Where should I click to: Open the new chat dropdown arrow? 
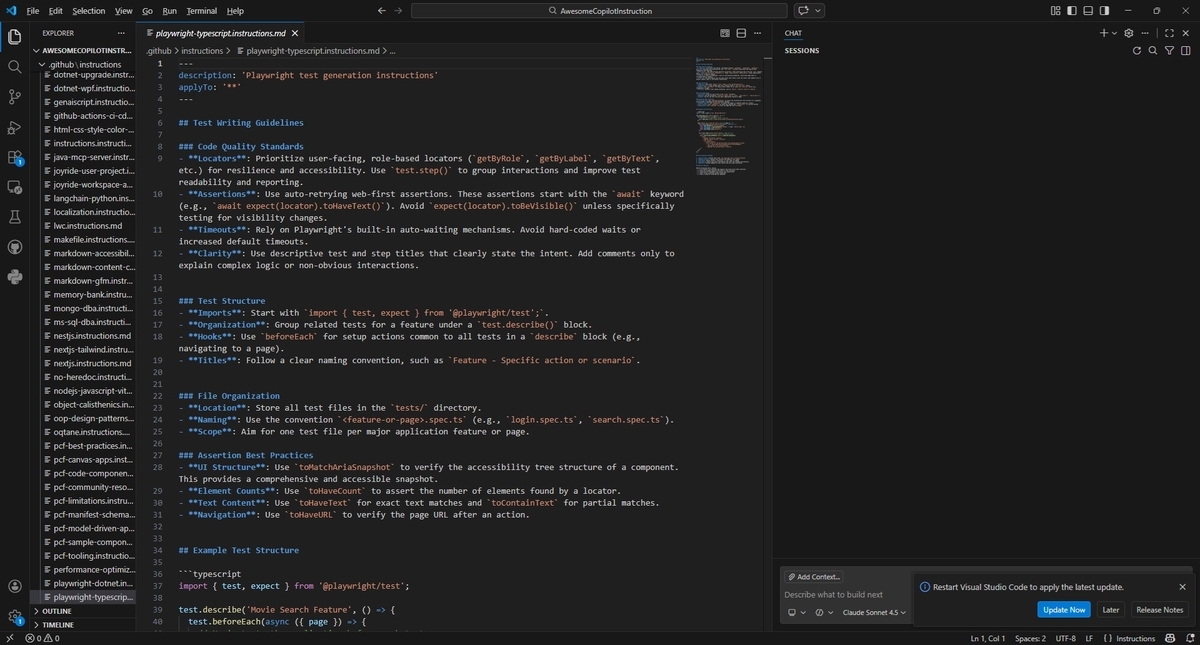click(1115, 33)
